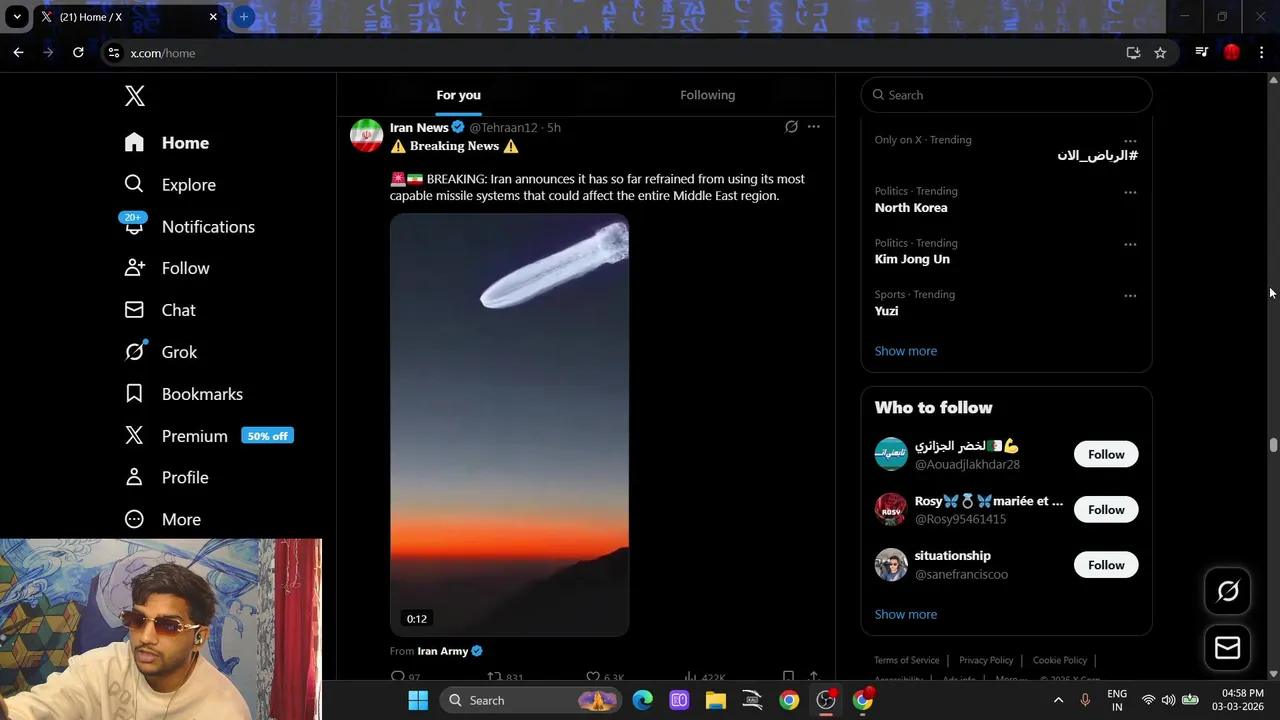Follow the situationship account
This screenshot has width=1280, height=720.
pos(1106,565)
